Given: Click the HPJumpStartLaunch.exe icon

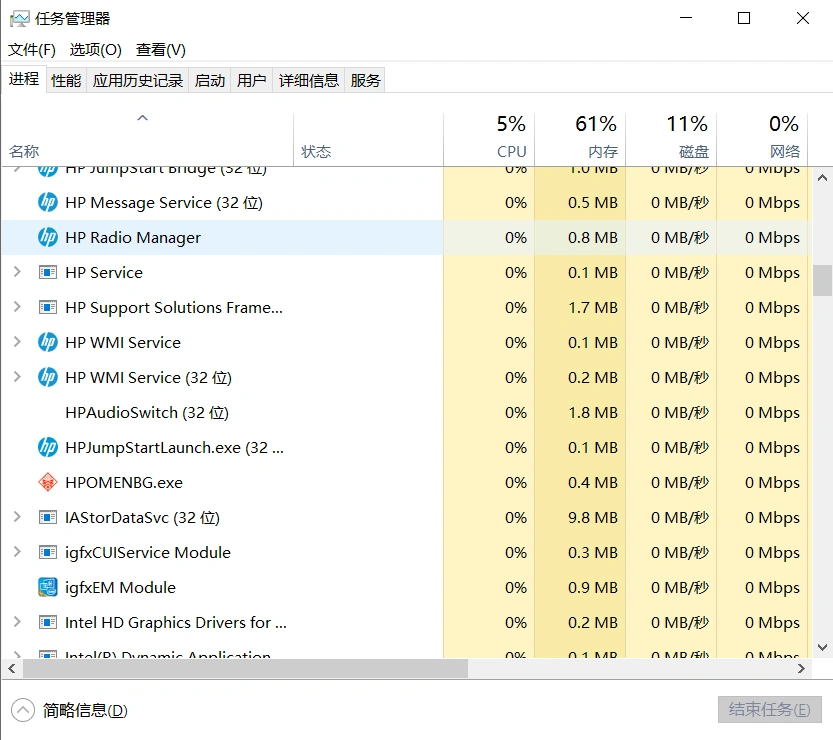Looking at the screenshot, I should pyautogui.click(x=47, y=448).
